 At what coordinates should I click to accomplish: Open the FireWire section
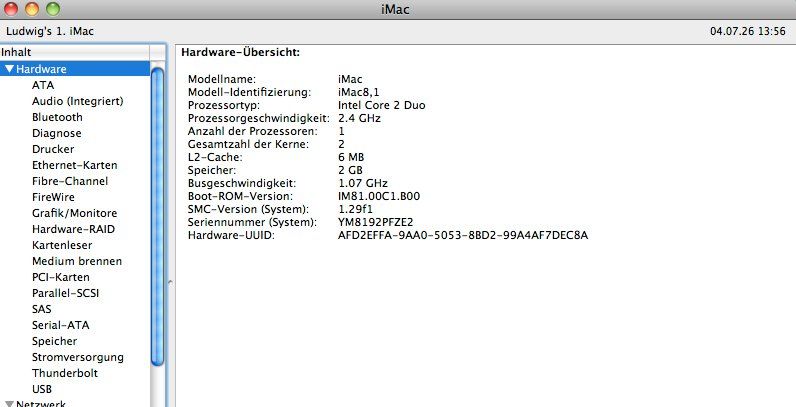coord(53,197)
